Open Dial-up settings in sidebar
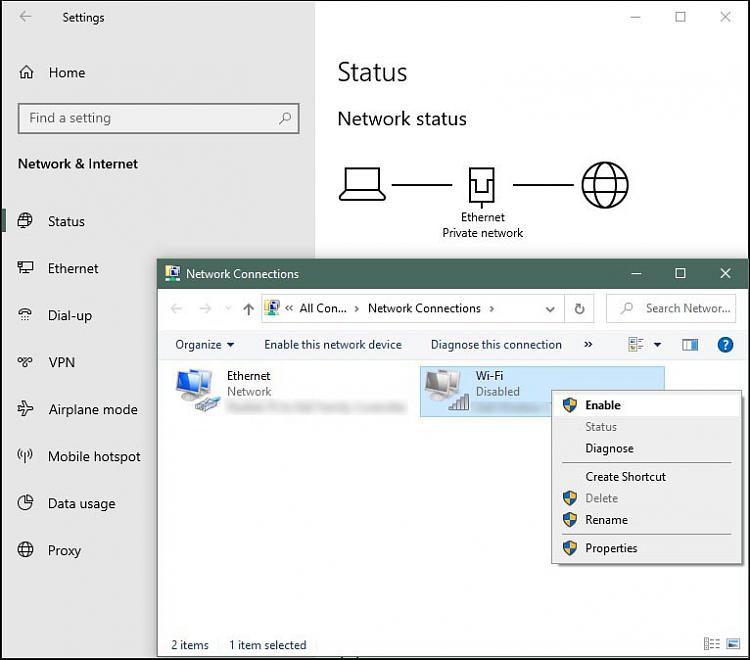This screenshot has width=750, height=660. pyautogui.click(x=55, y=315)
